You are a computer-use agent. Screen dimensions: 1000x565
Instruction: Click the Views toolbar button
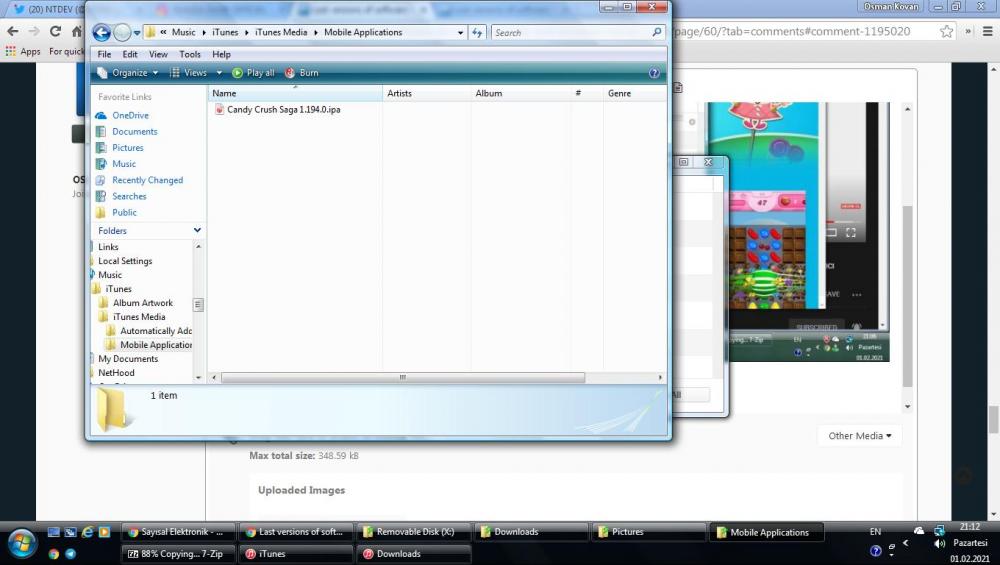(x=189, y=73)
